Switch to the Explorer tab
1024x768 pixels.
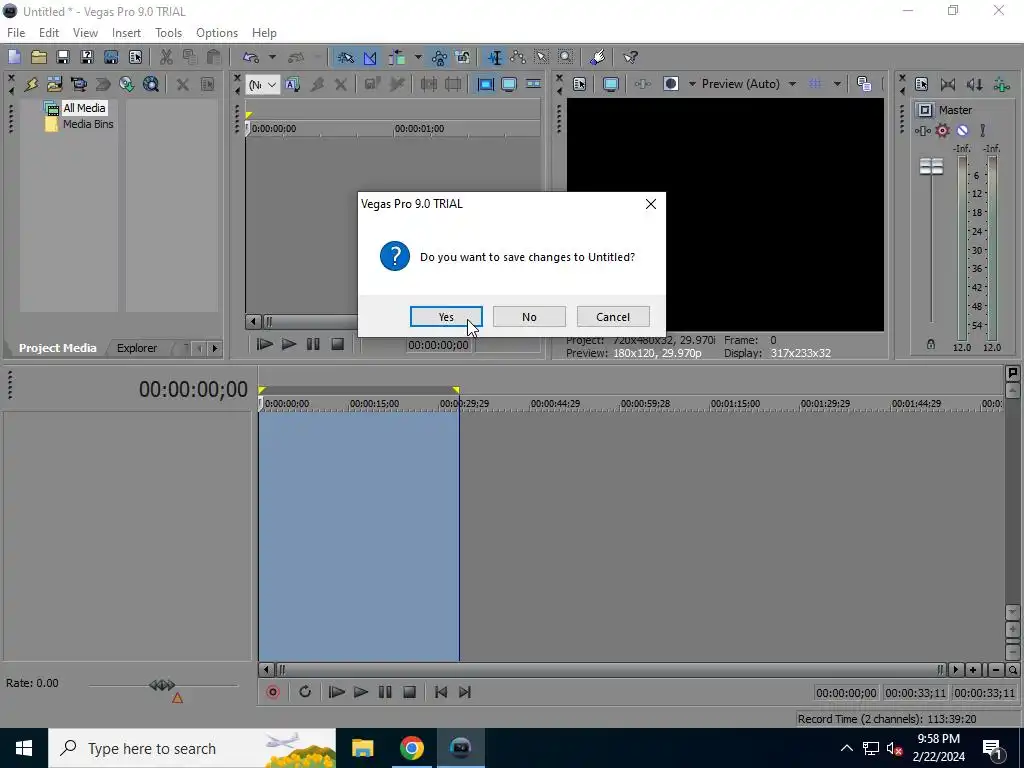click(136, 348)
